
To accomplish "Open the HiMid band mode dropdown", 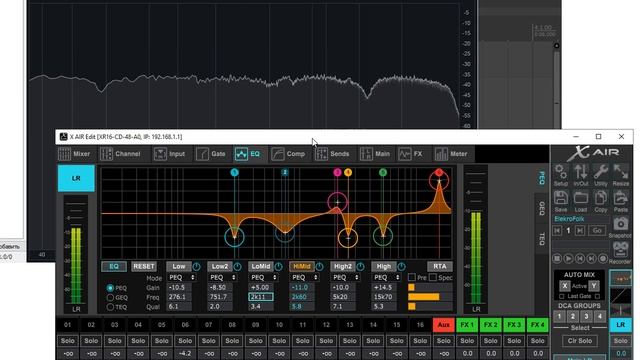I will [304, 278].
